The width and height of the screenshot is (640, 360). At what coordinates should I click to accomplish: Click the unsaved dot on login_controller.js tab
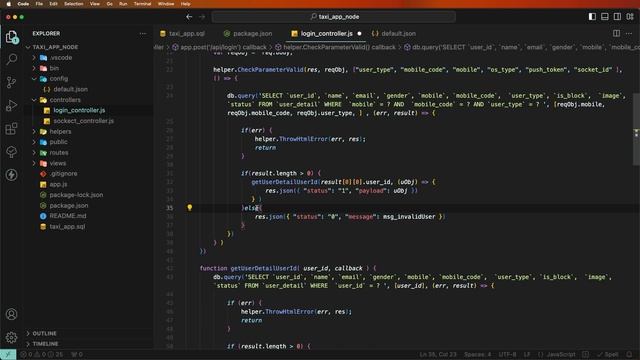359,33
